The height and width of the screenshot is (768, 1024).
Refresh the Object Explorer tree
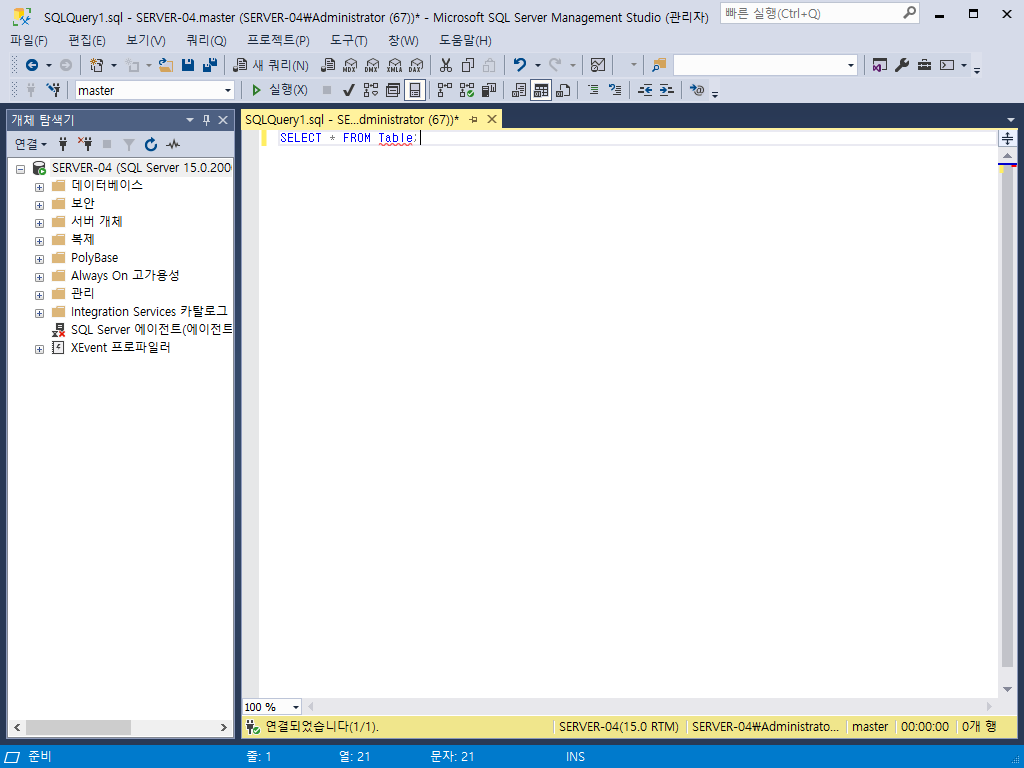(151, 144)
